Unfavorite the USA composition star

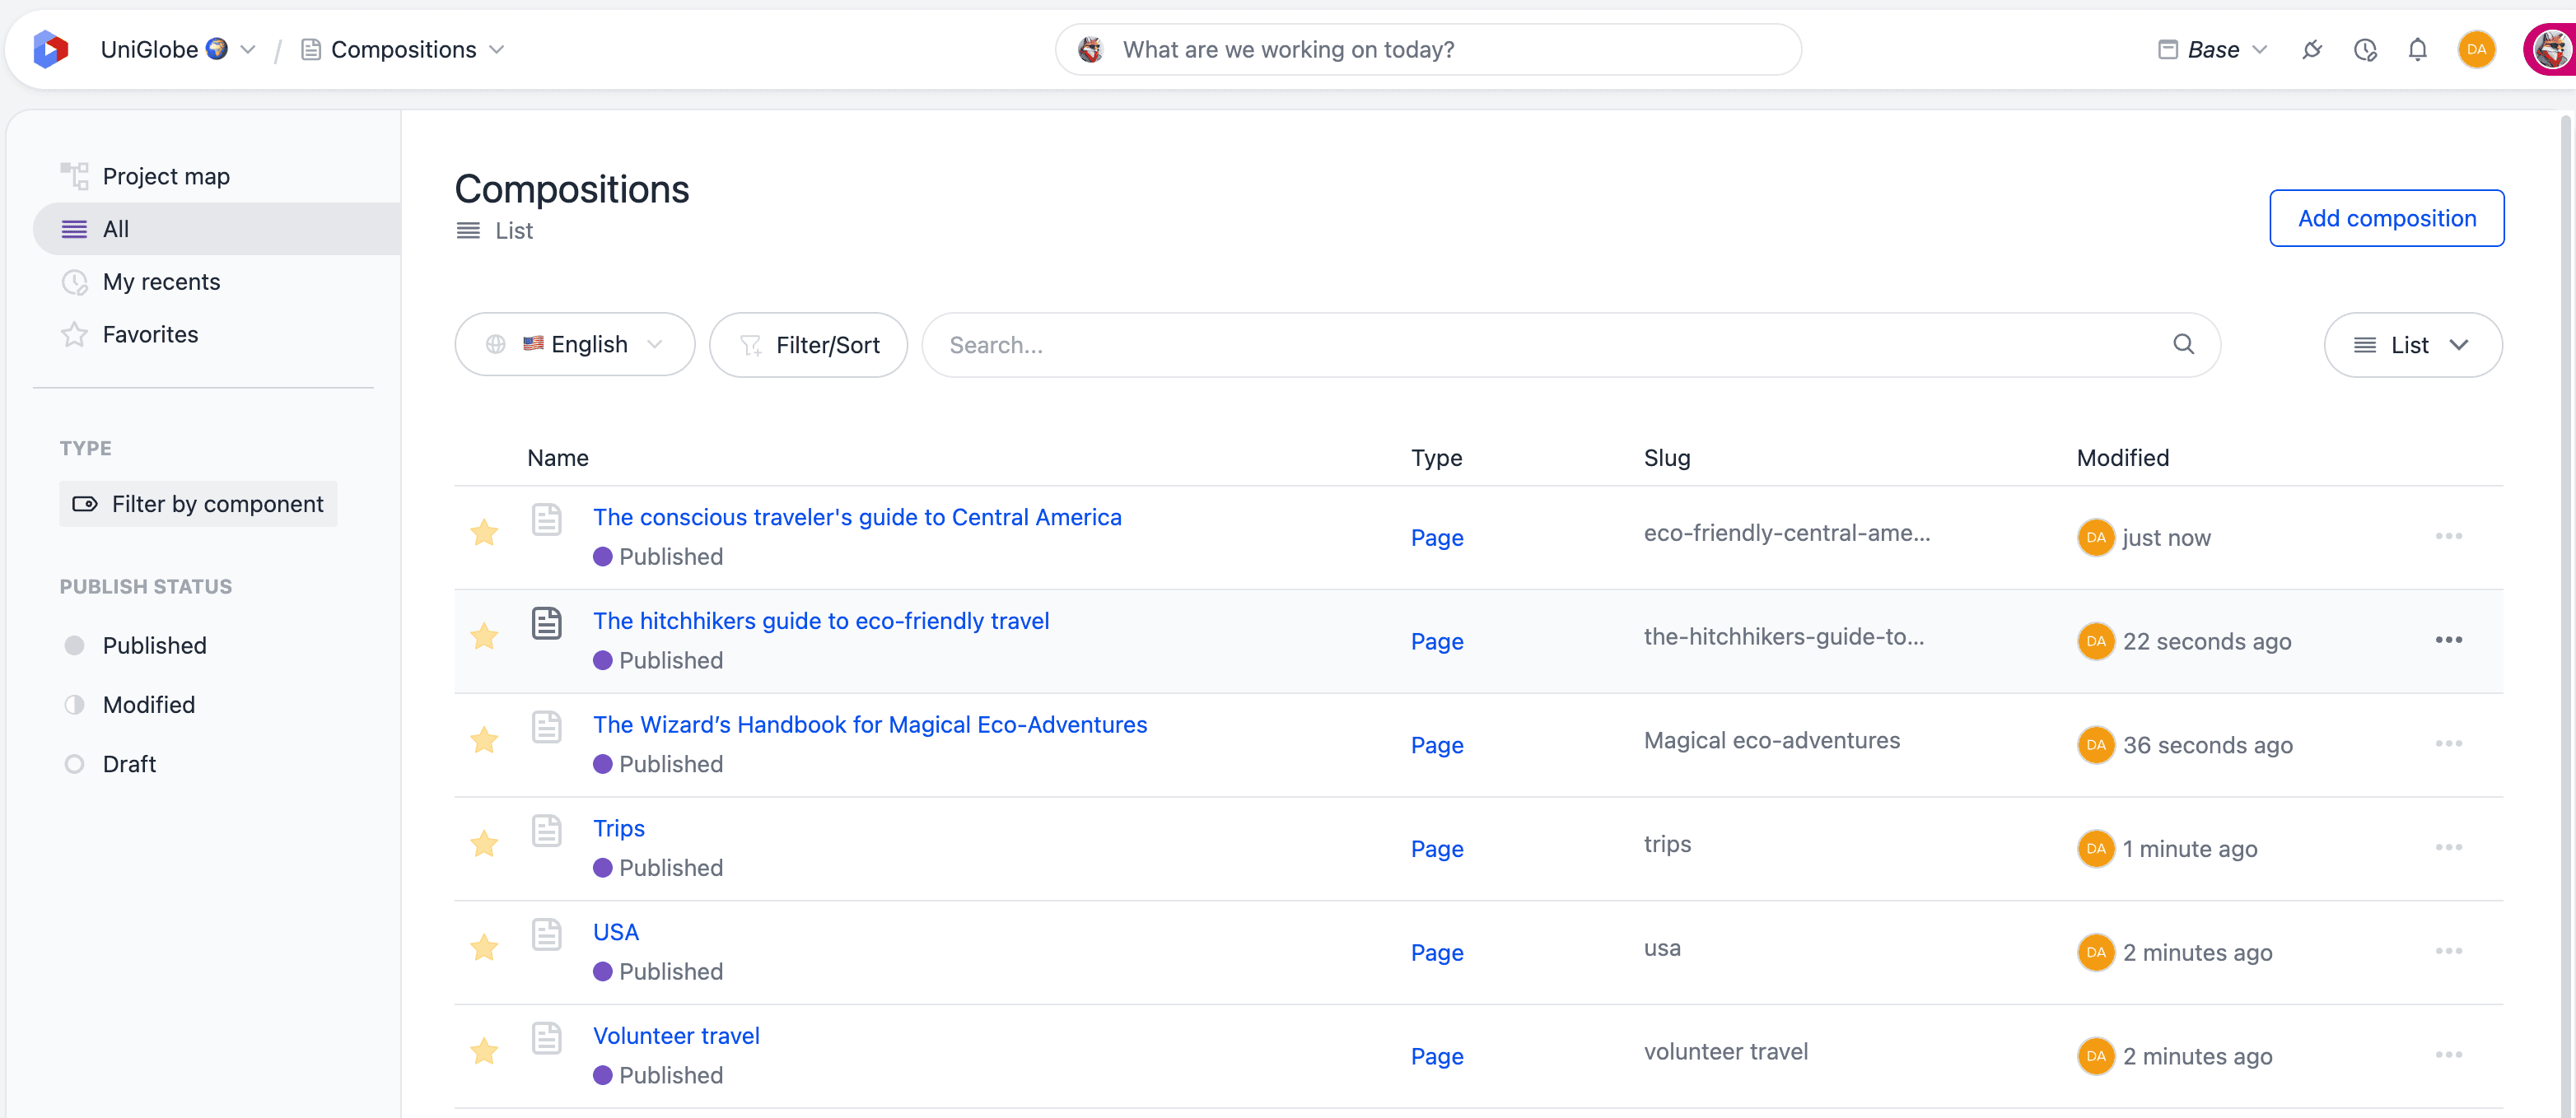pos(484,947)
